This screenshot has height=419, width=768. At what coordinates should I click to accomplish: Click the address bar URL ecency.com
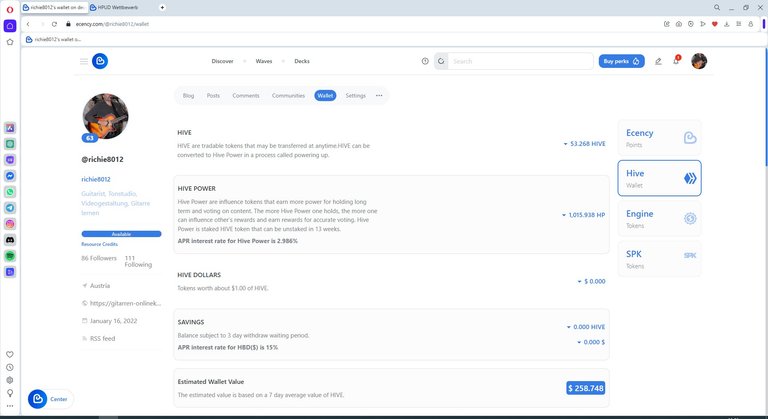click(x=112, y=24)
